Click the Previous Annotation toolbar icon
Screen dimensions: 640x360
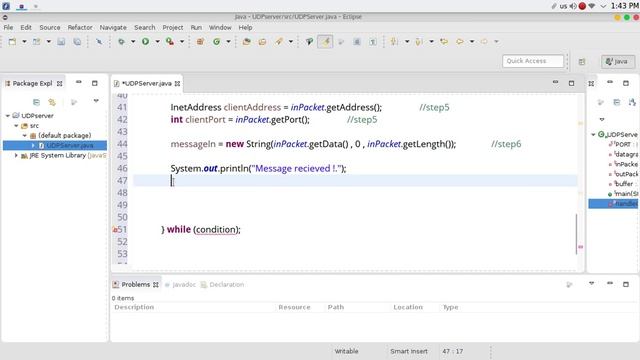pyautogui.click(x=418, y=42)
